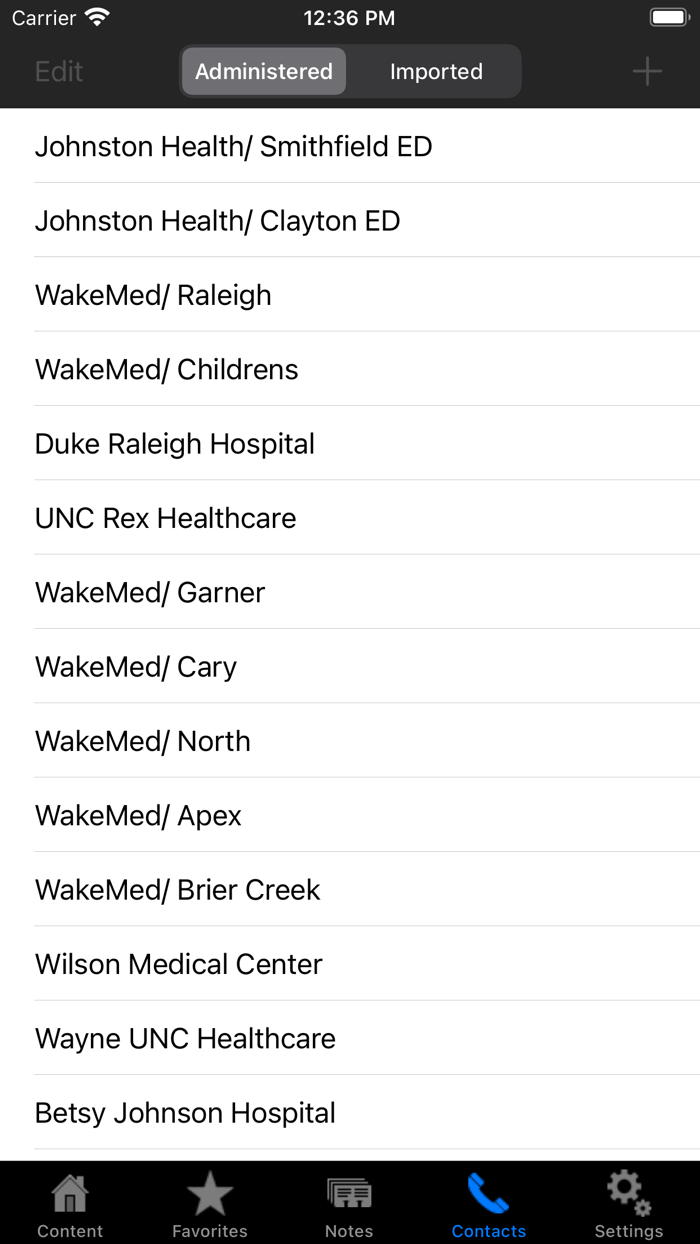Open Wilson Medical Center contact
The height and width of the screenshot is (1244, 700).
(x=178, y=964)
